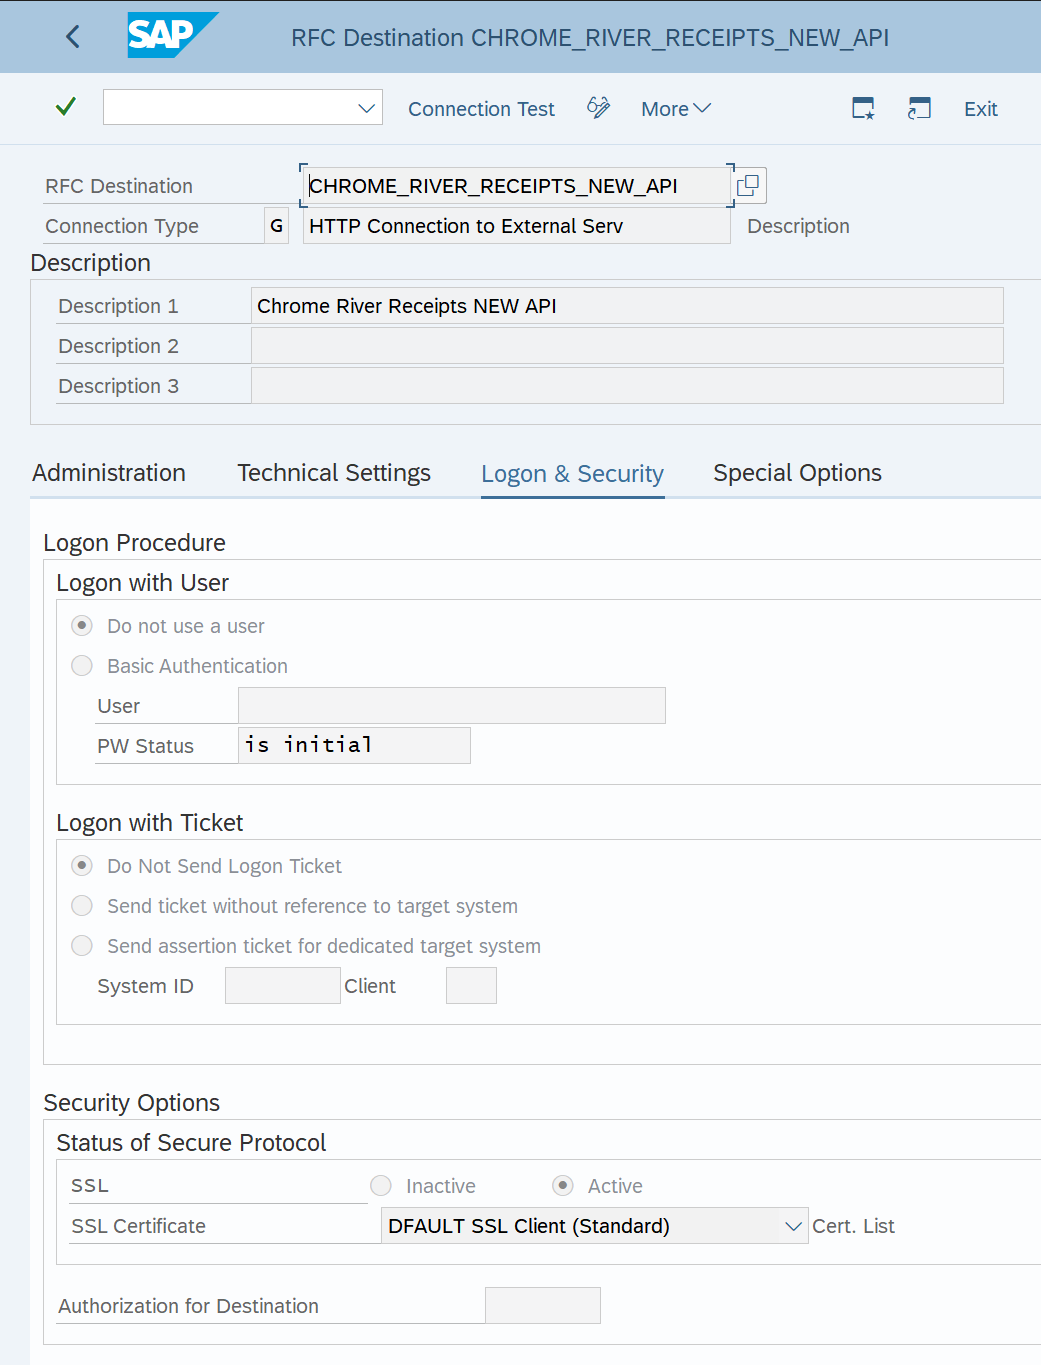The height and width of the screenshot is (1365, 1041).
Task: Toggle Display/Change mode with glasses-pencil icon
Action: click(598, 108)
